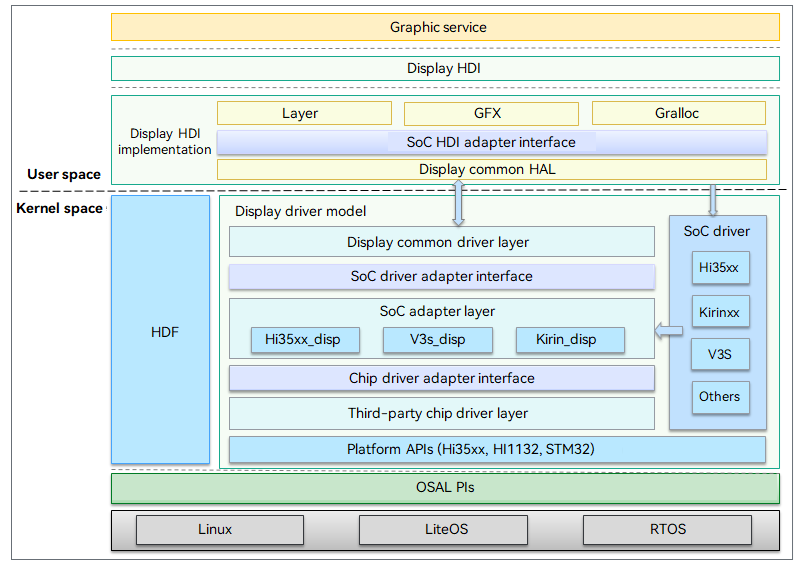The height and width of the screenshot is (563, 801).
Task: Select the SoC HDI adapter interface bar
Action: pyautogui.click(x=491, y=142)
